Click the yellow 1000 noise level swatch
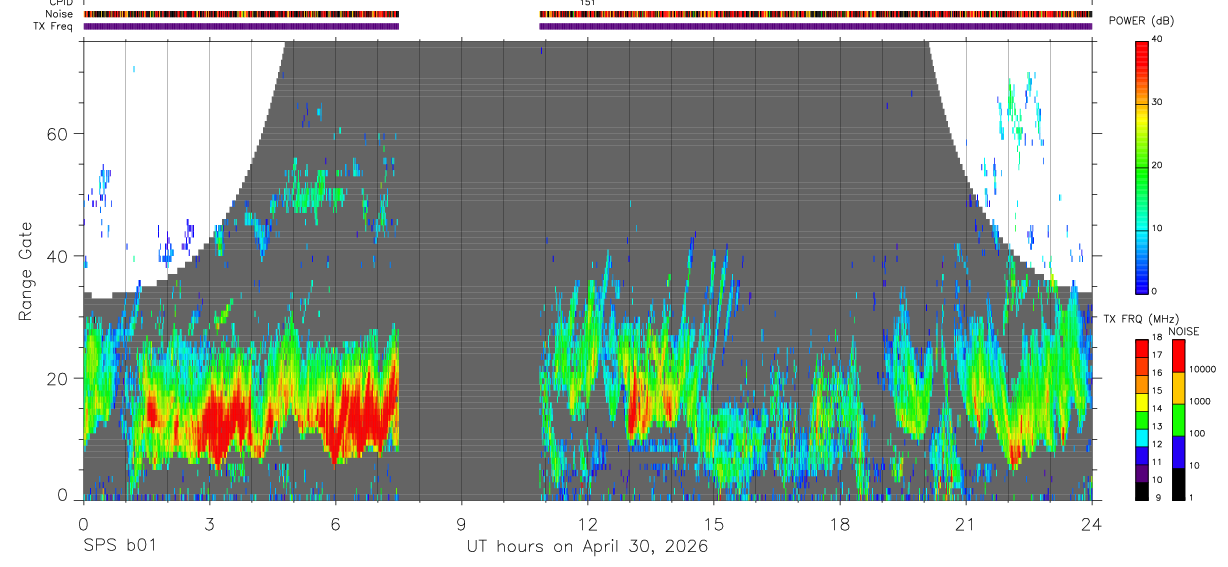 (1179, 387)
